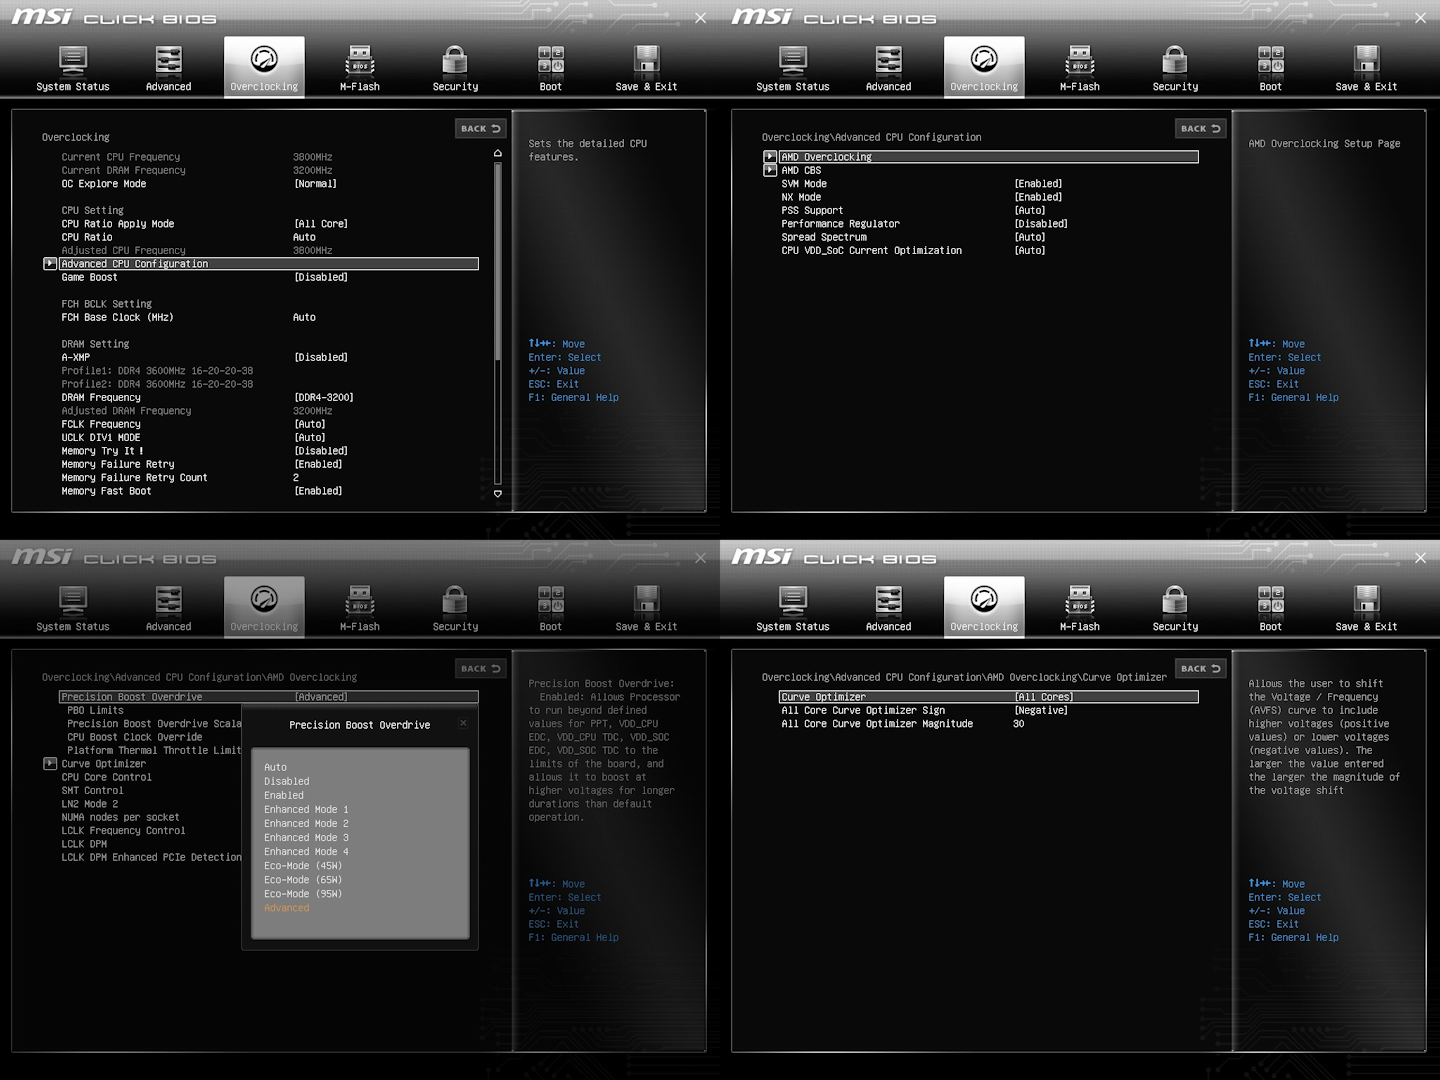The width and height of the screenshot is (1440, 1080).
Task: Launch M-Flash in the Curve Optimizer window
Action: click(x=1080, y=608)
